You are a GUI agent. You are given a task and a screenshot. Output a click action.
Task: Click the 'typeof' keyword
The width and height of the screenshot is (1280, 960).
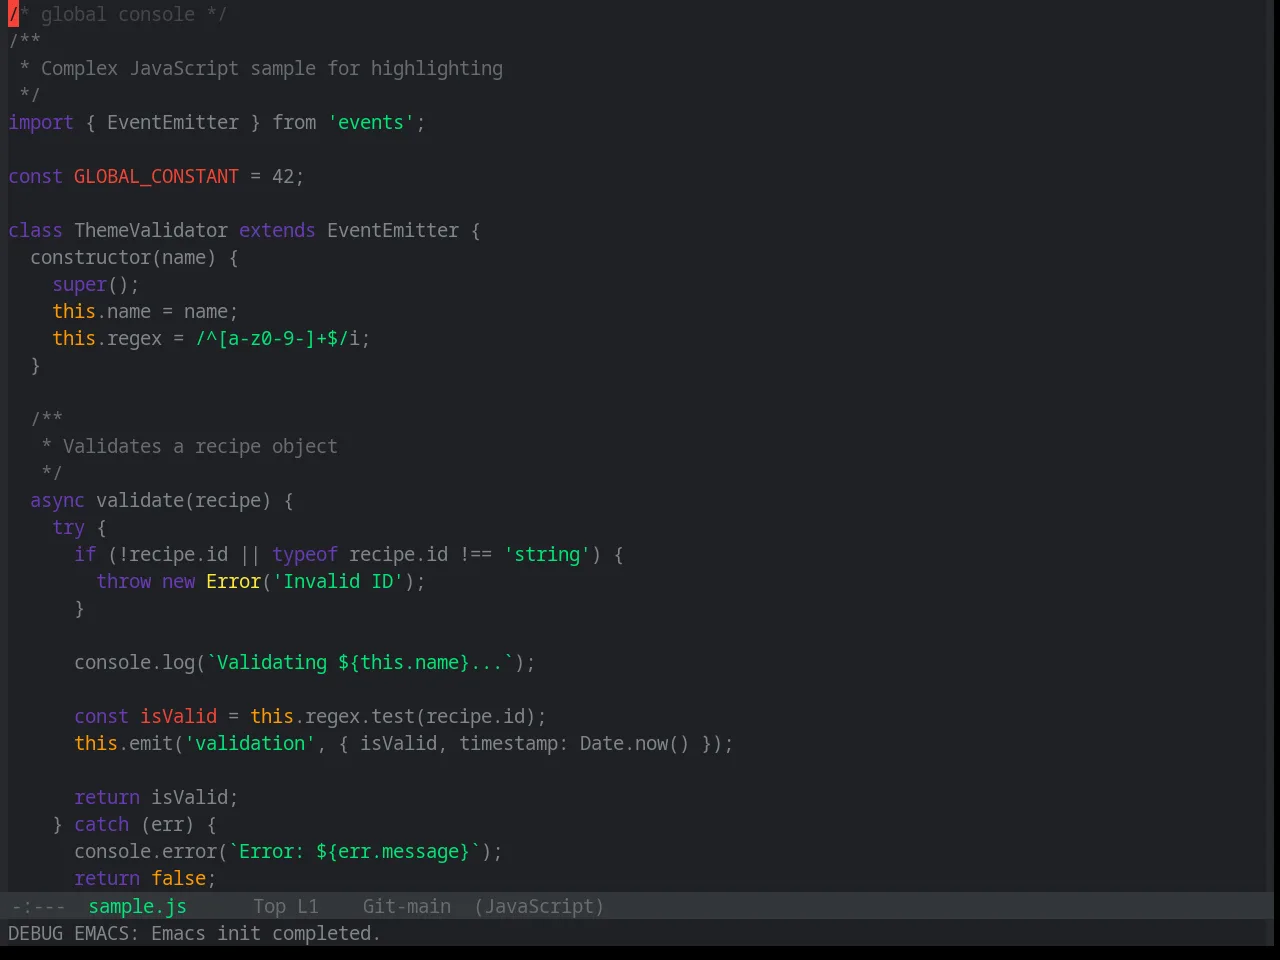[305, 554]
